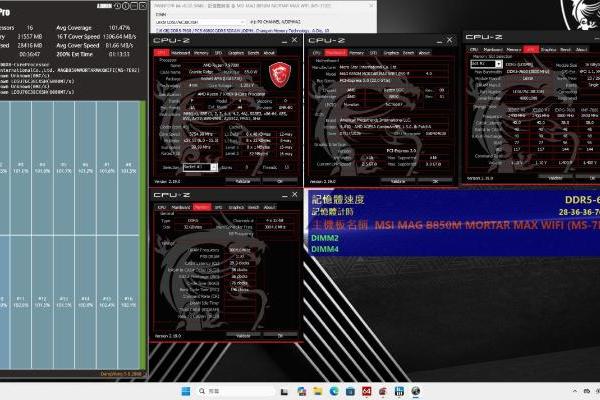Viewport: 600px width, 400px height.
Task: Click Validate in the bottom Memory CPU-Z window
Action: pos(243,335)
